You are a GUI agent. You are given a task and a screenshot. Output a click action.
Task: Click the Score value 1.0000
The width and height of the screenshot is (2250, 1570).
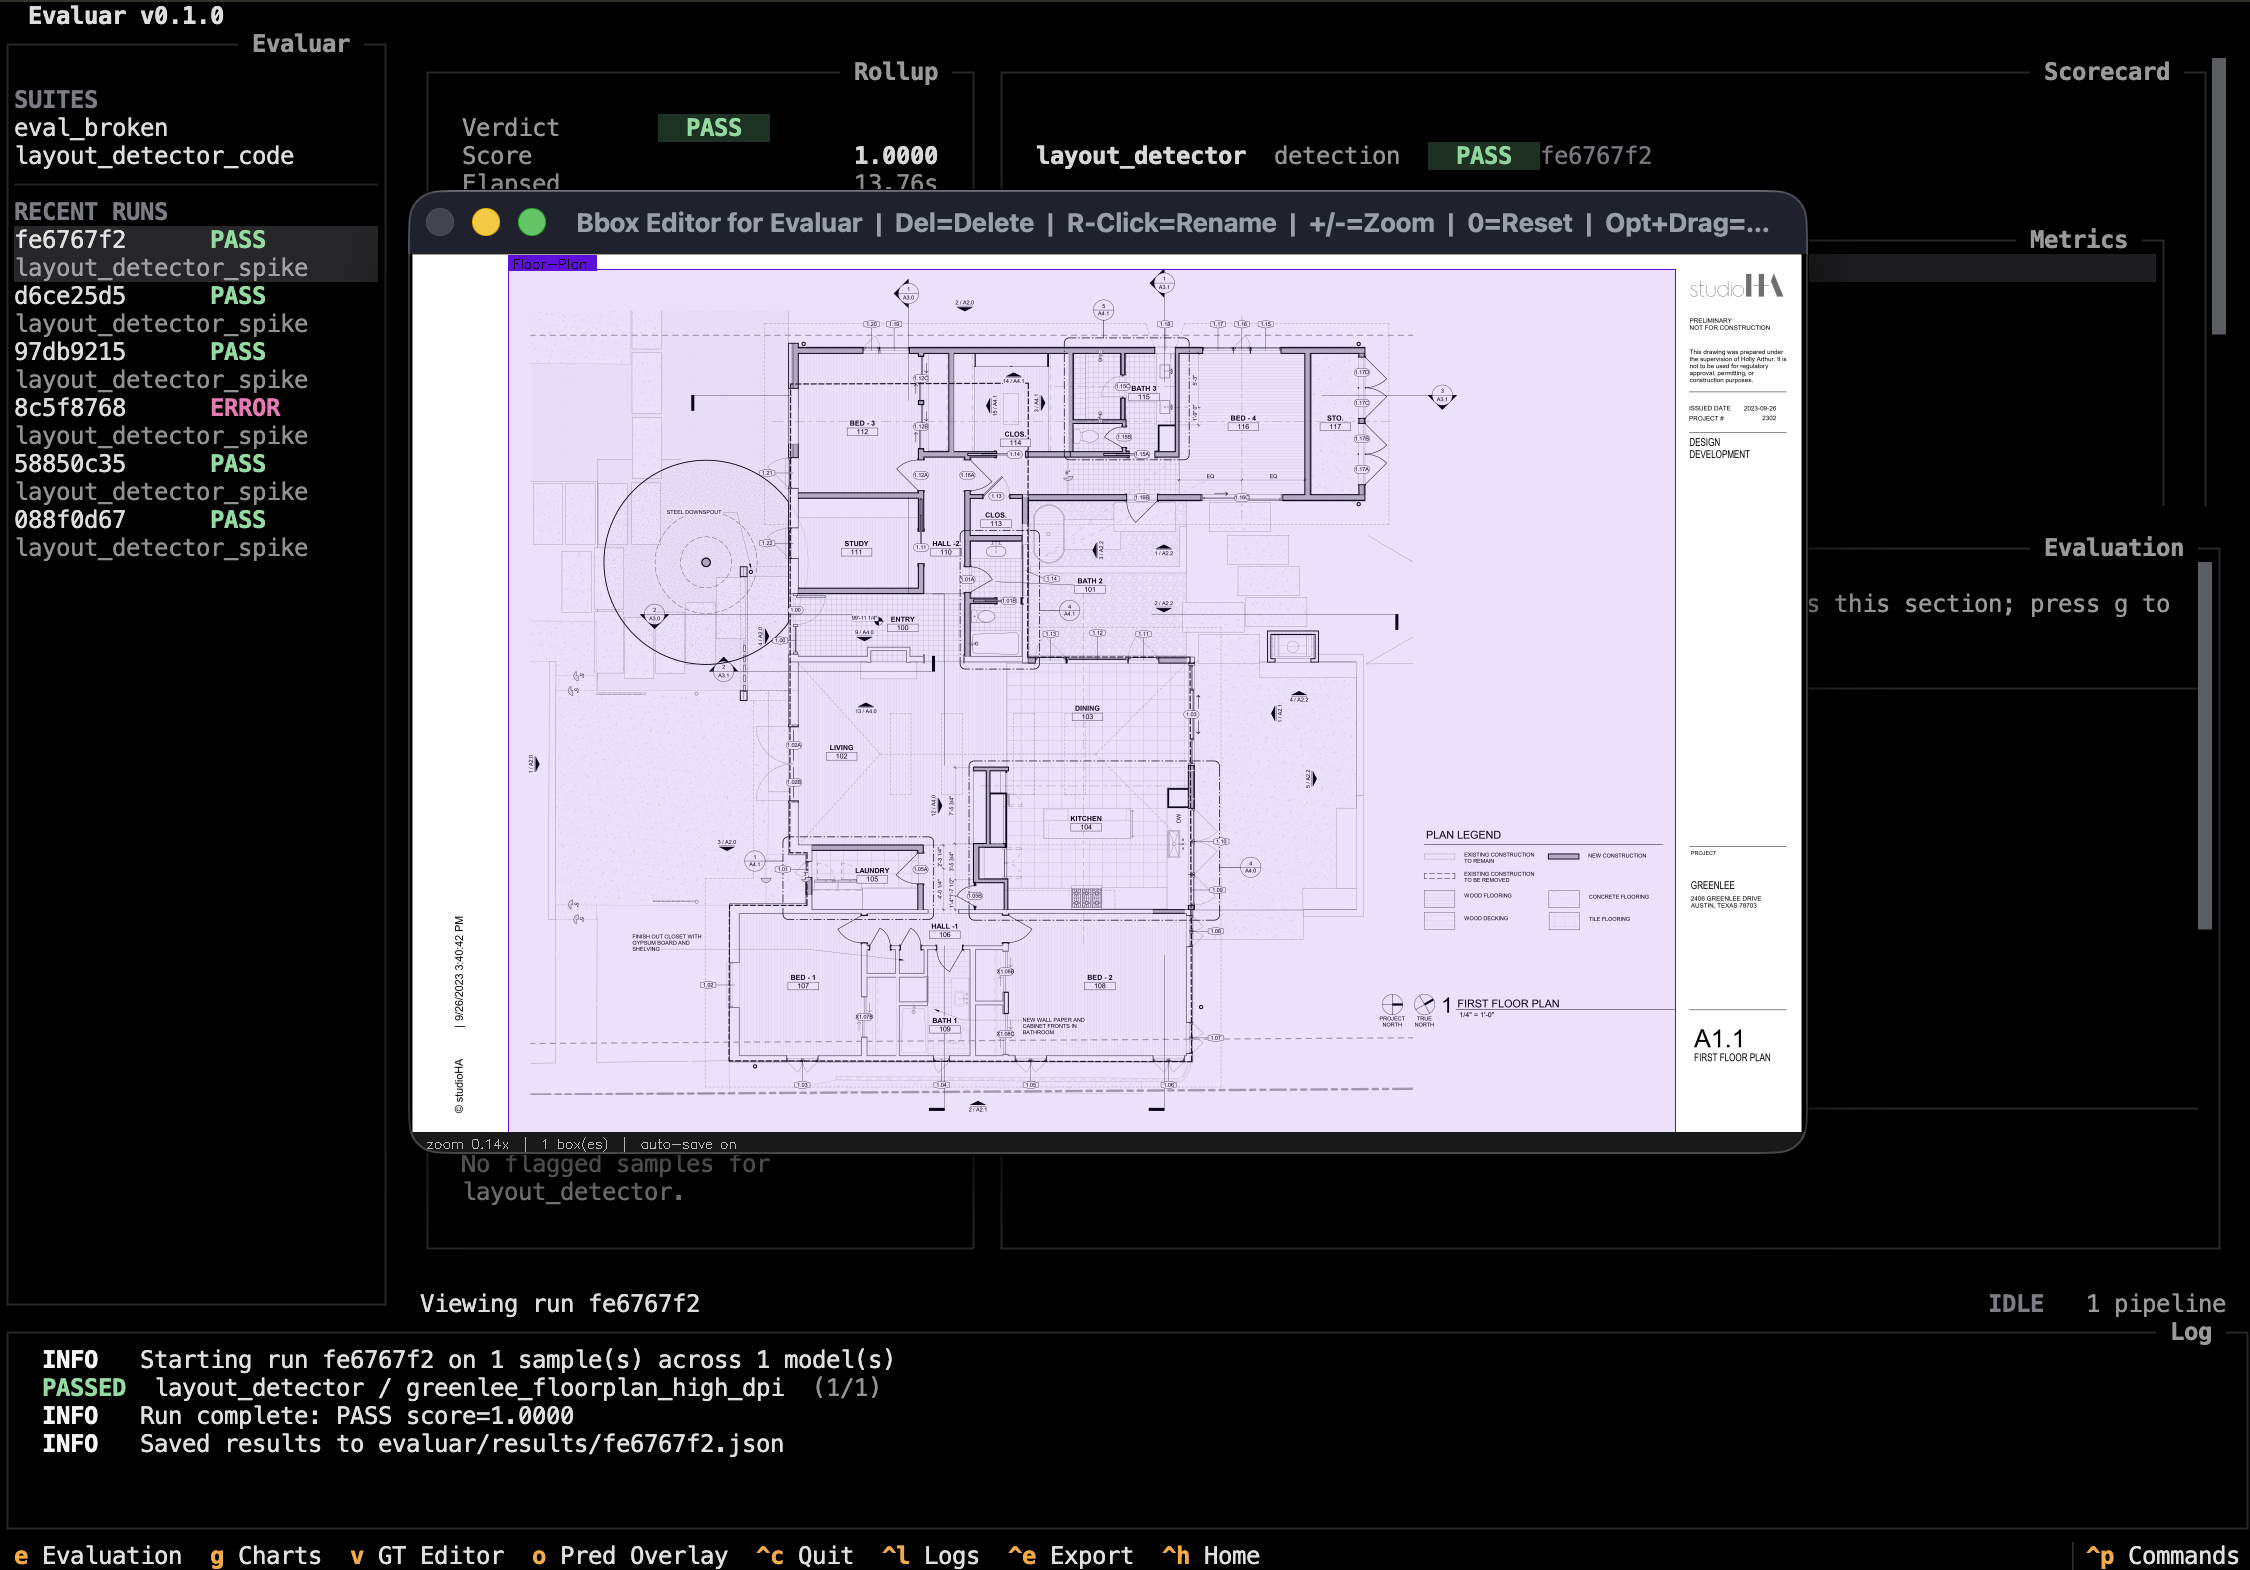tap(896, 156)
